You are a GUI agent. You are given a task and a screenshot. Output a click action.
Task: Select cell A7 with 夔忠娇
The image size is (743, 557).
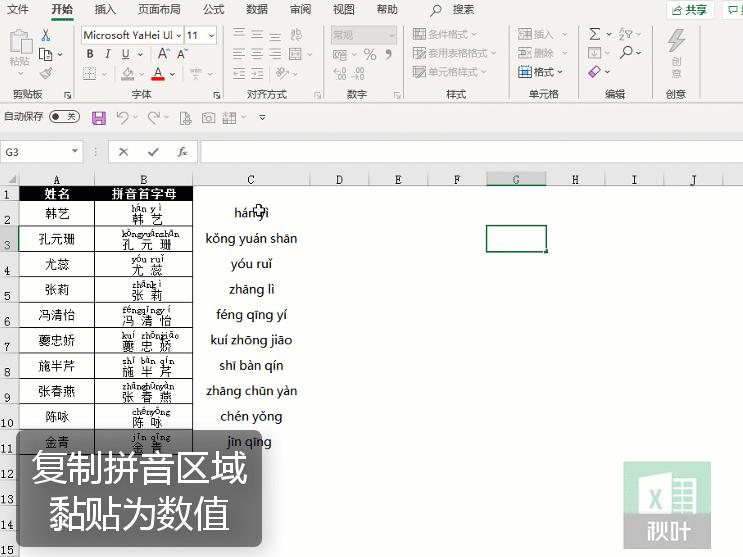57,340
